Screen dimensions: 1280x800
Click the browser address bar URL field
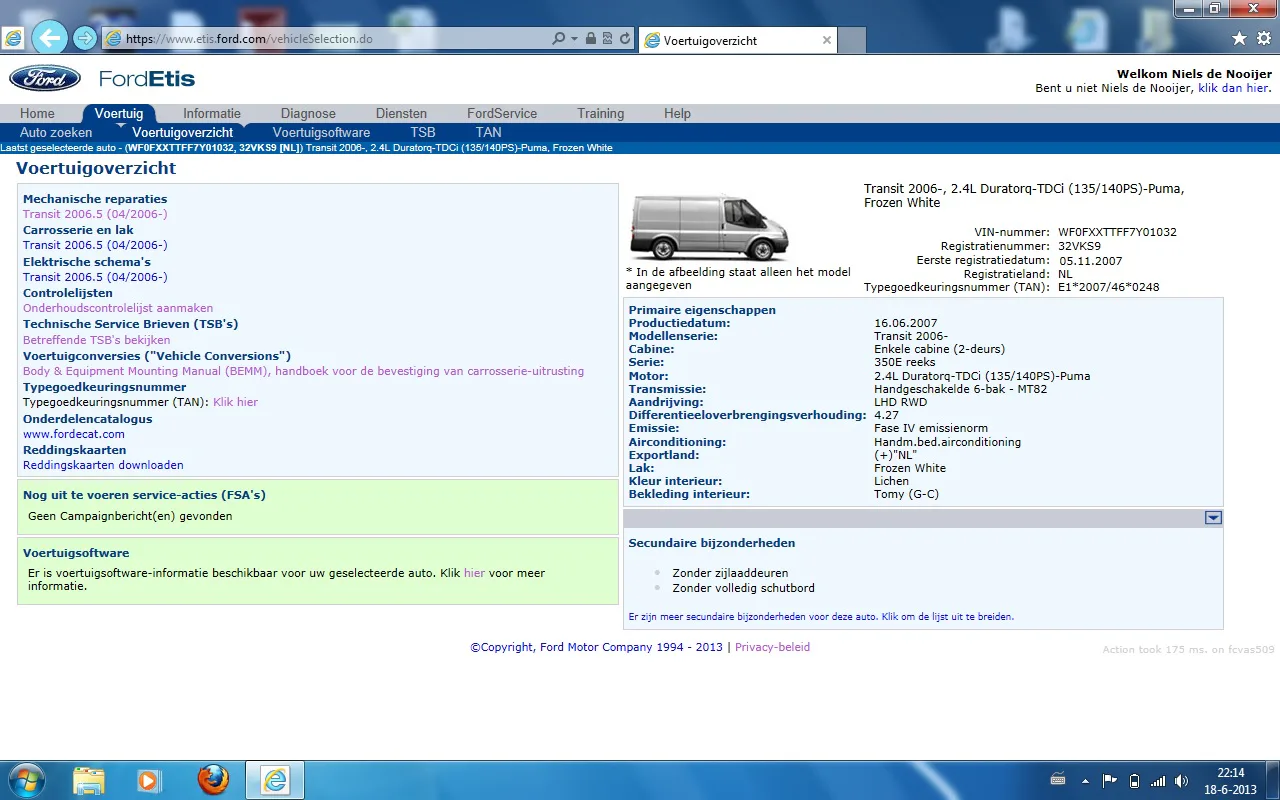330,39
